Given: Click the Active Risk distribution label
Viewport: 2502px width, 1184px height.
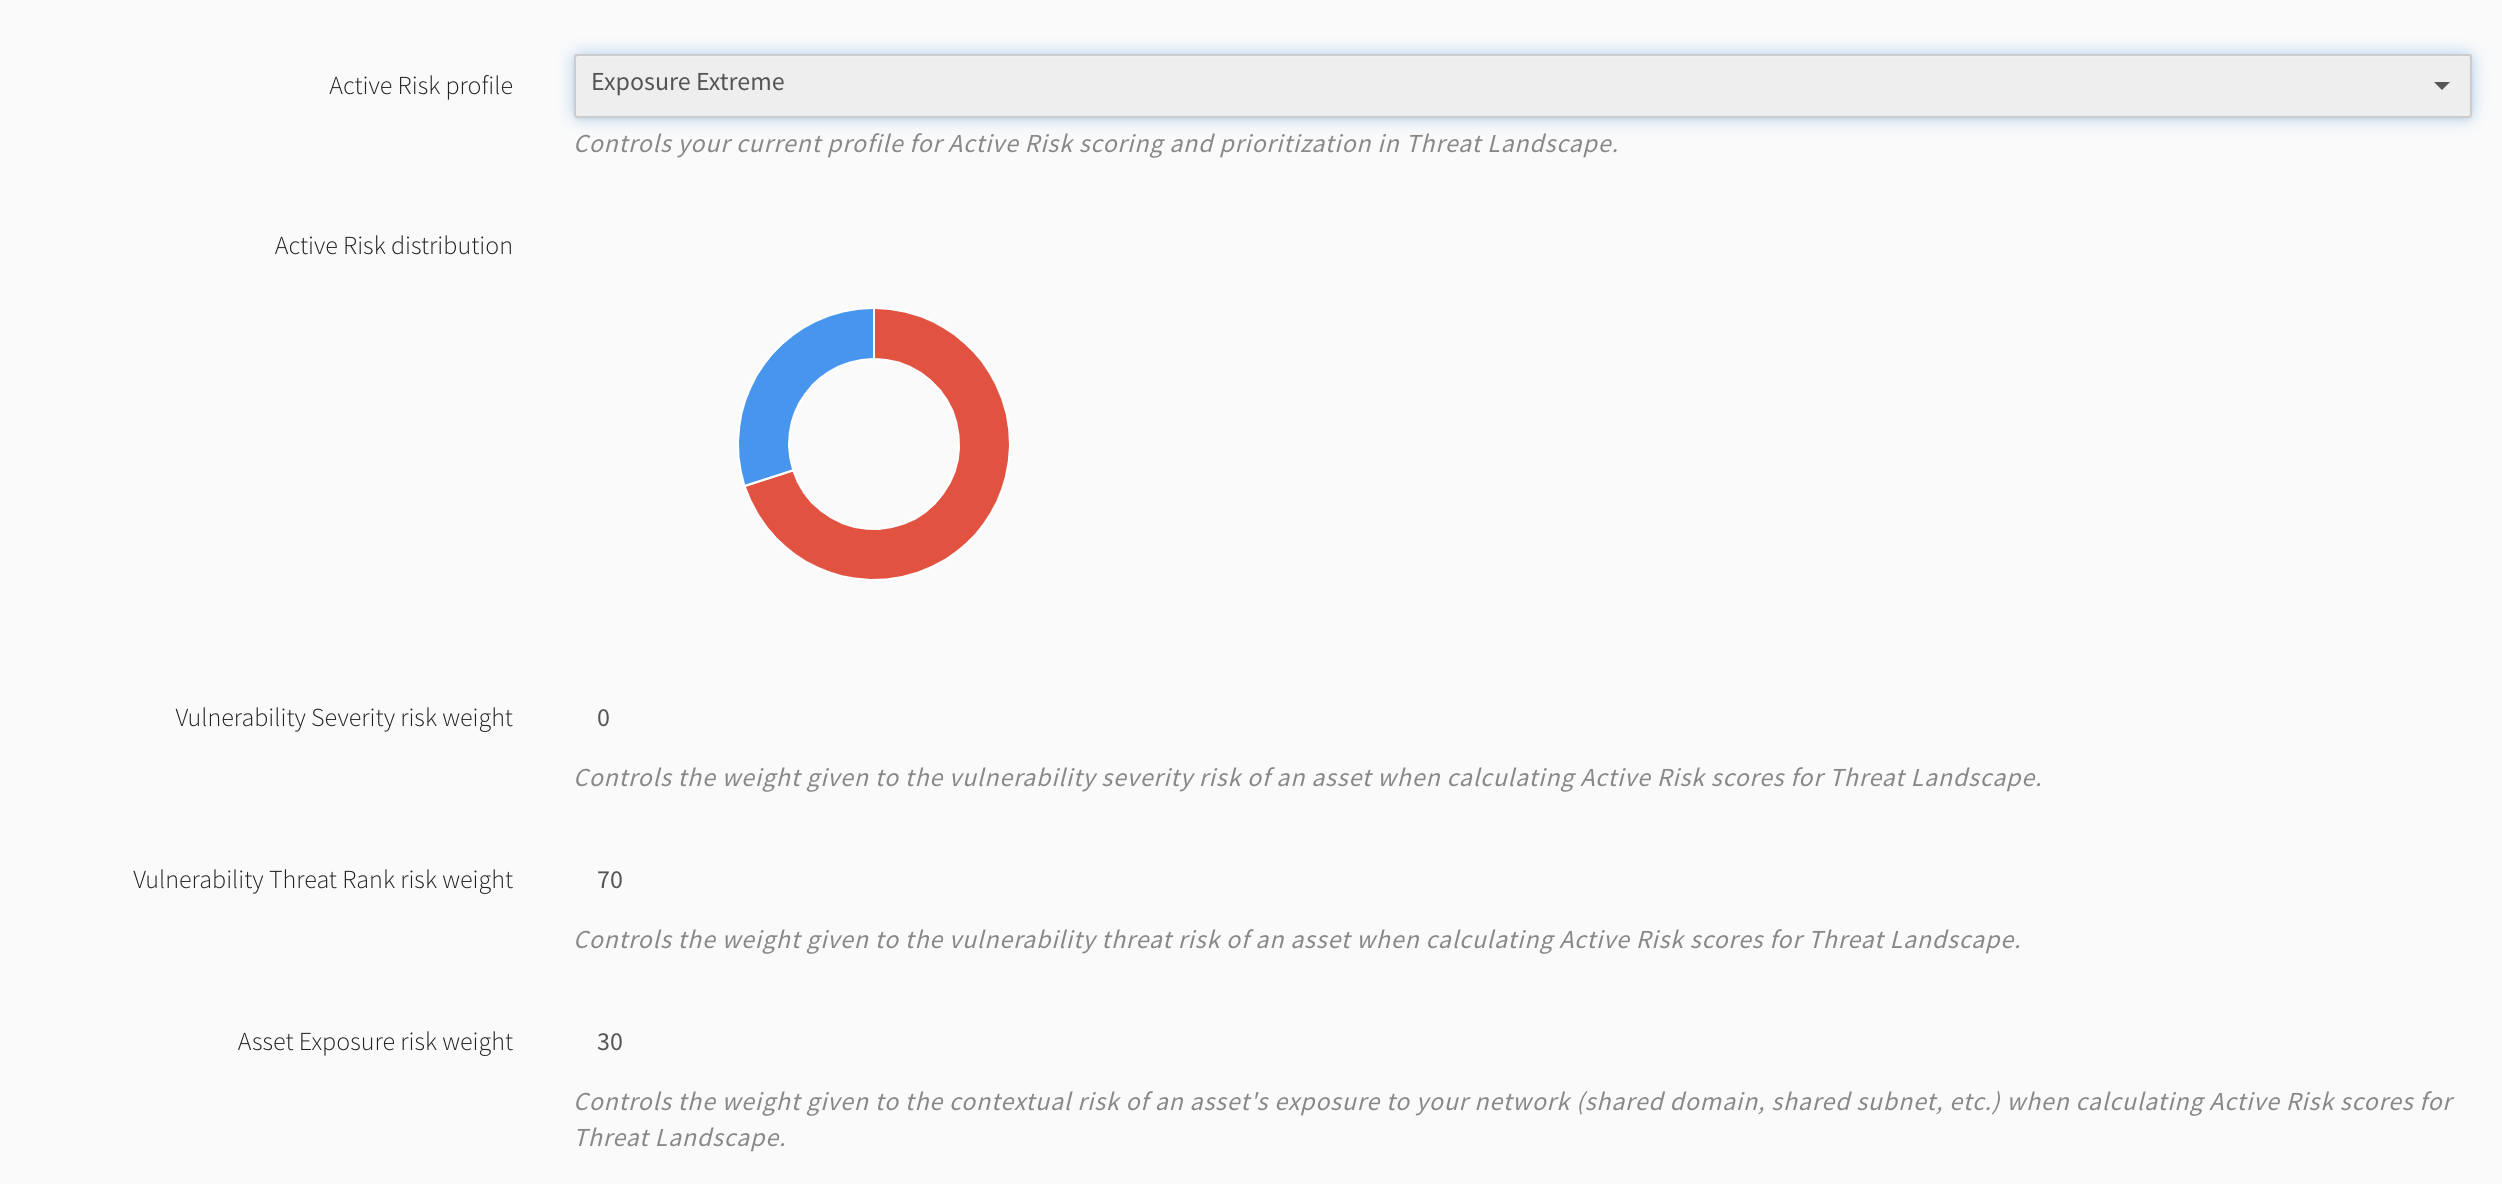Looking at the screenshot, I should [x=393, y=246].
